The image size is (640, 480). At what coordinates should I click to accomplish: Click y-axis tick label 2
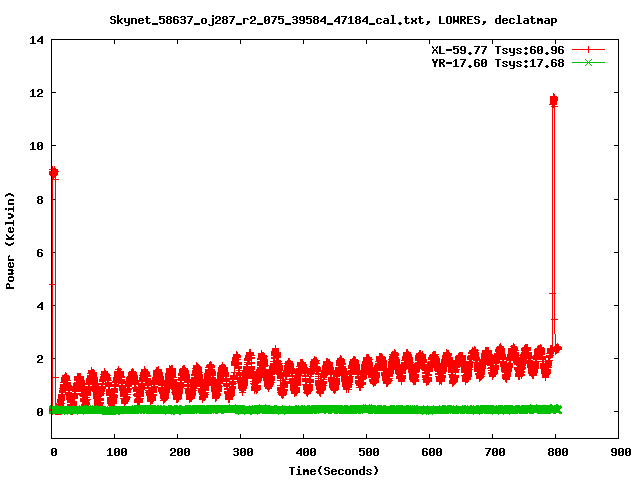point(40,359)
